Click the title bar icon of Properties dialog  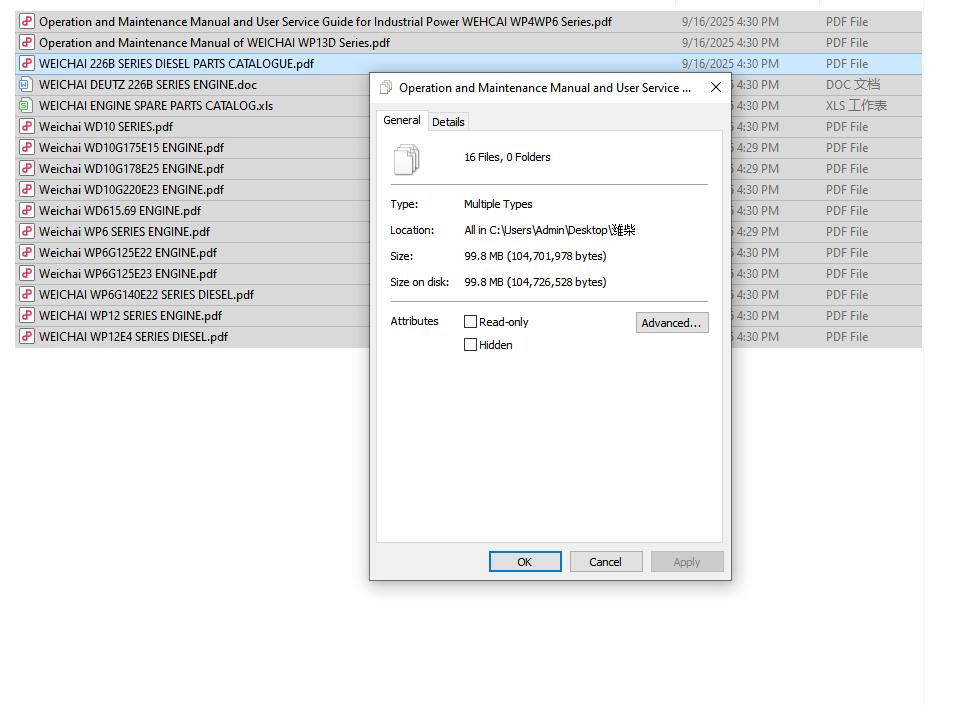click(386, 88)
